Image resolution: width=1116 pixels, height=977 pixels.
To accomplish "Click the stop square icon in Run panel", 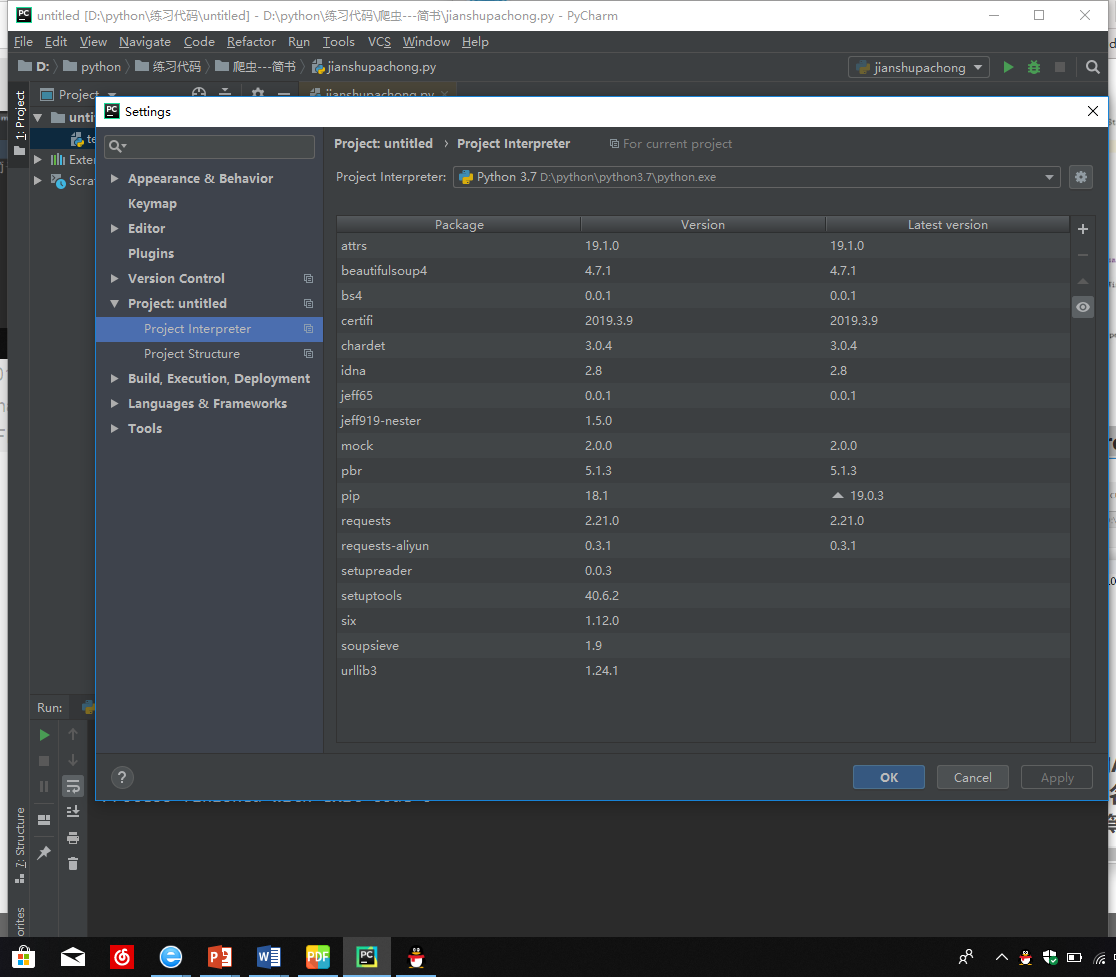I will point(44,761).
